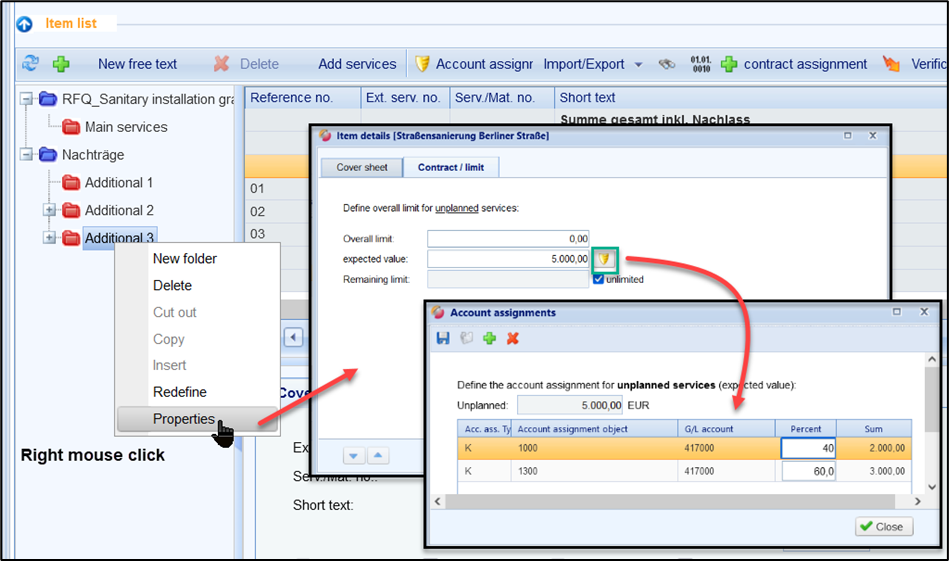Click the refresh icon in the toolbar
Image resolution: width=949 pixels, height=561 pixels.
[31, 63]
